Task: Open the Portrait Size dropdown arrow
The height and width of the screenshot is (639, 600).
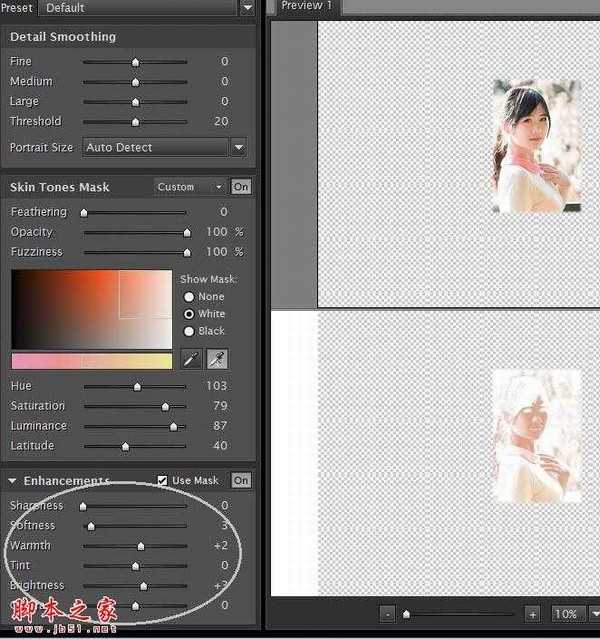Action: 239,147
